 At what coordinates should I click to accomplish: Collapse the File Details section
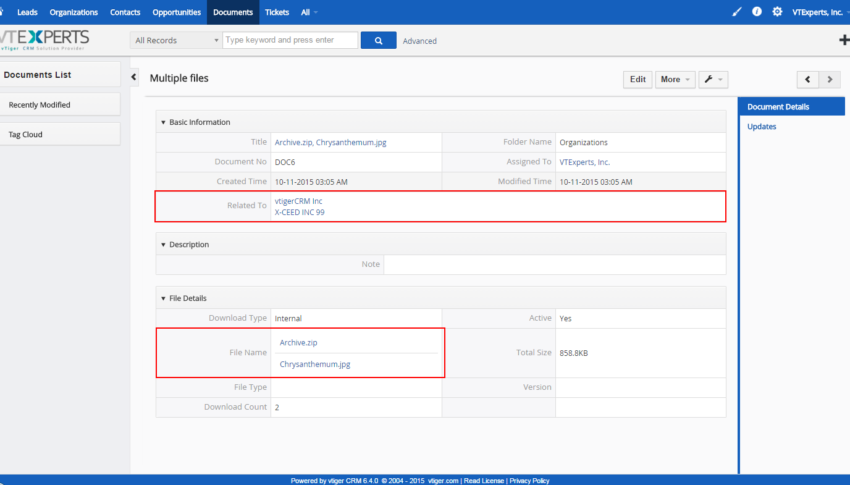pos(163,299)
